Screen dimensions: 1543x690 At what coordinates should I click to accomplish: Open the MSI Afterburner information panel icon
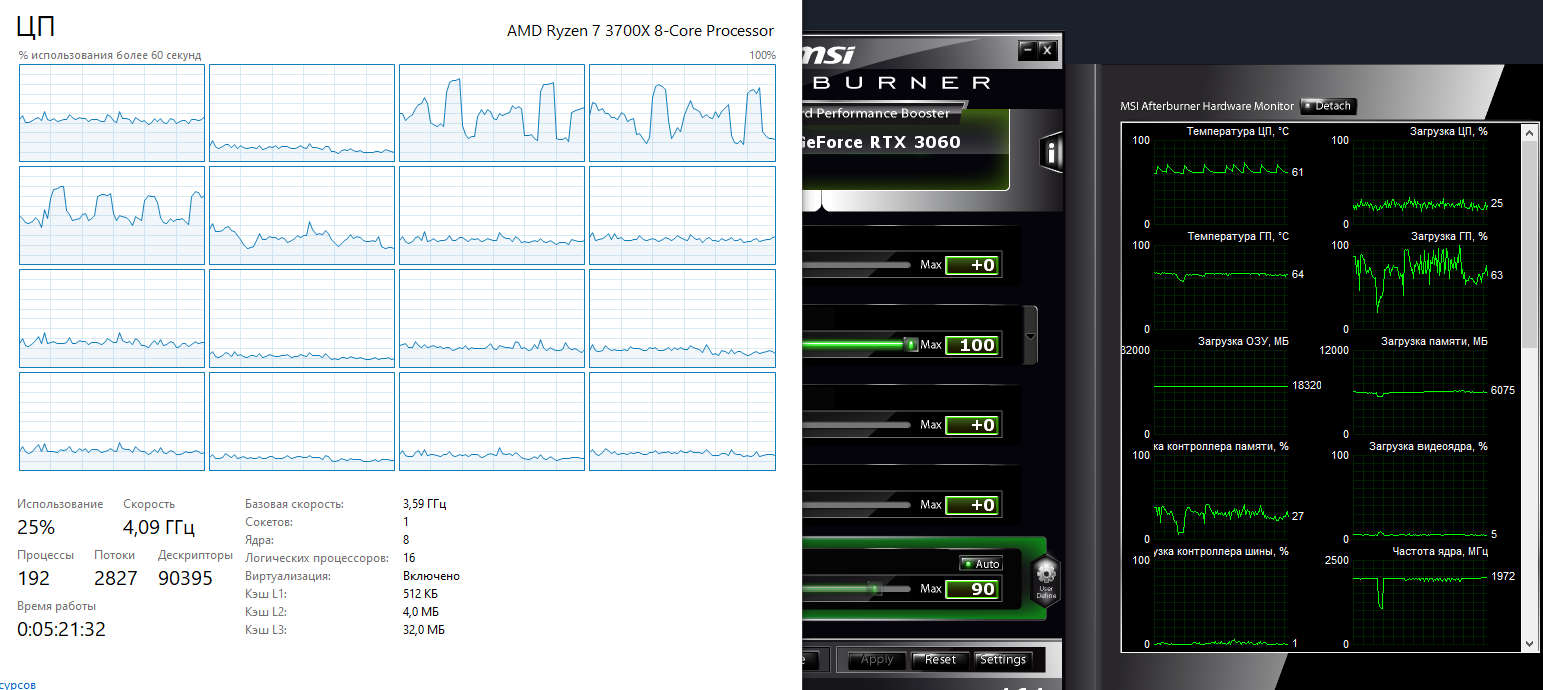(x=1051, y=152)
